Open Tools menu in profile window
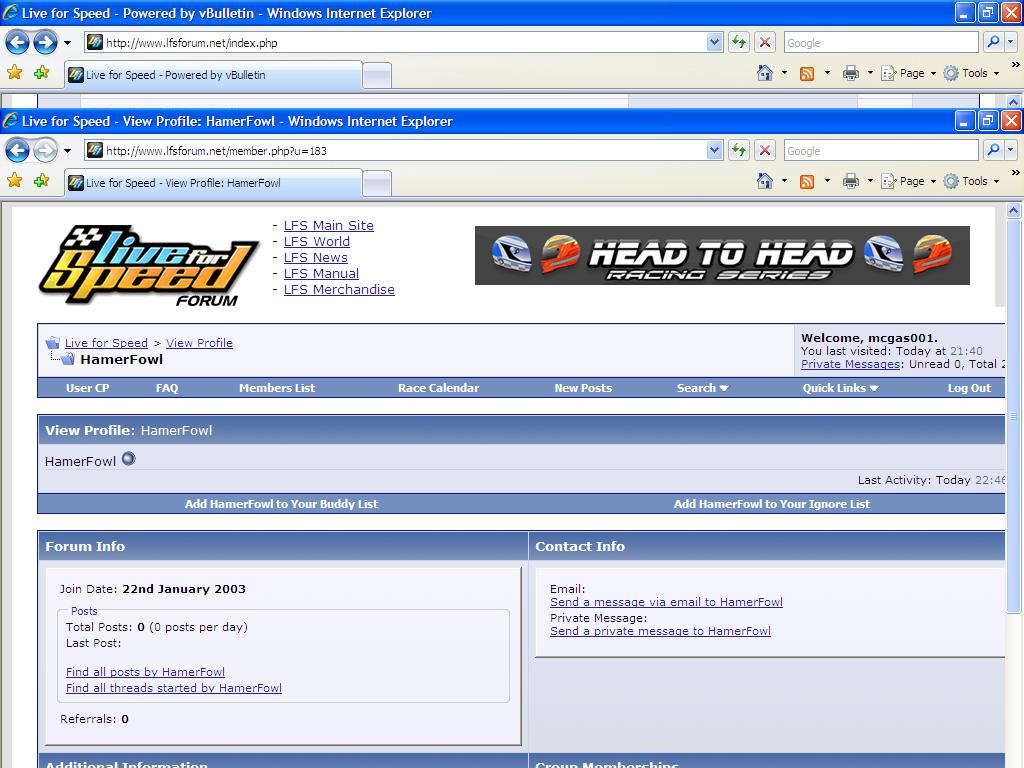Screen dimensions: 1024x768 pyautogui.click(x=972, y=182)
